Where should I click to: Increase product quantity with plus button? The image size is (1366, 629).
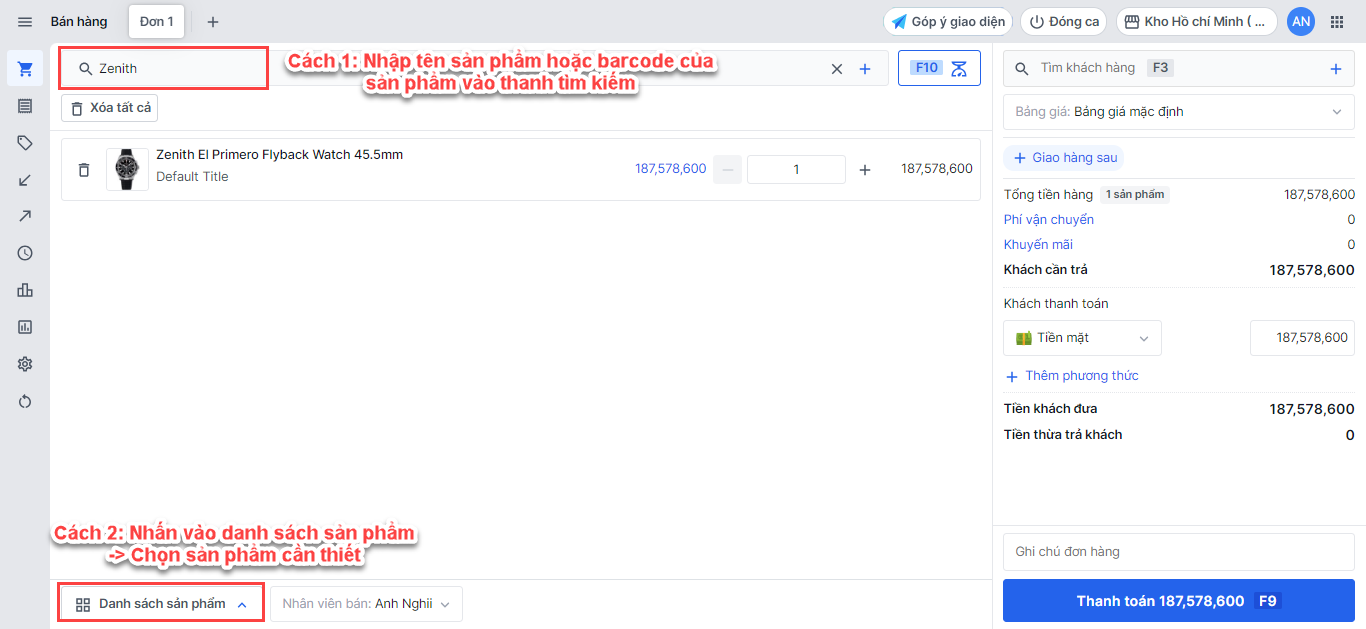pyautogui.click(x=865, y=170)
